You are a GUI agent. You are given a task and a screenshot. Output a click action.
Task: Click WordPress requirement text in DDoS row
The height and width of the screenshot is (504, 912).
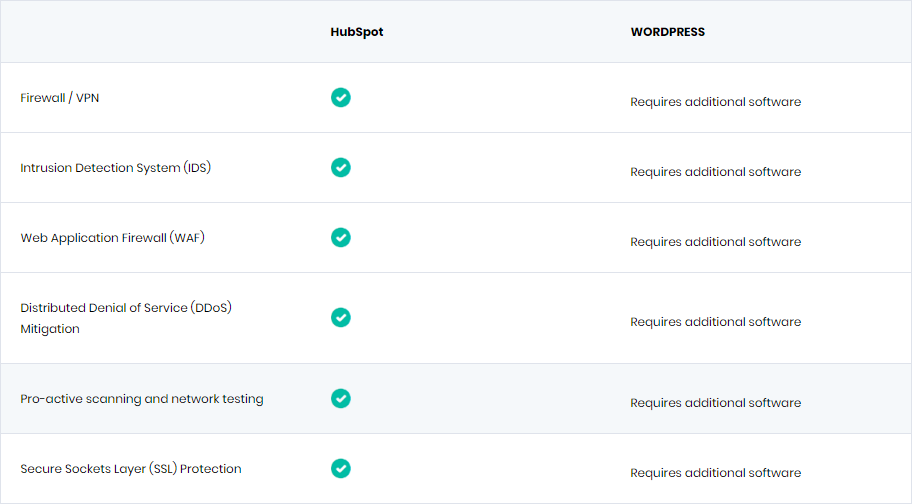click(715, 321)
